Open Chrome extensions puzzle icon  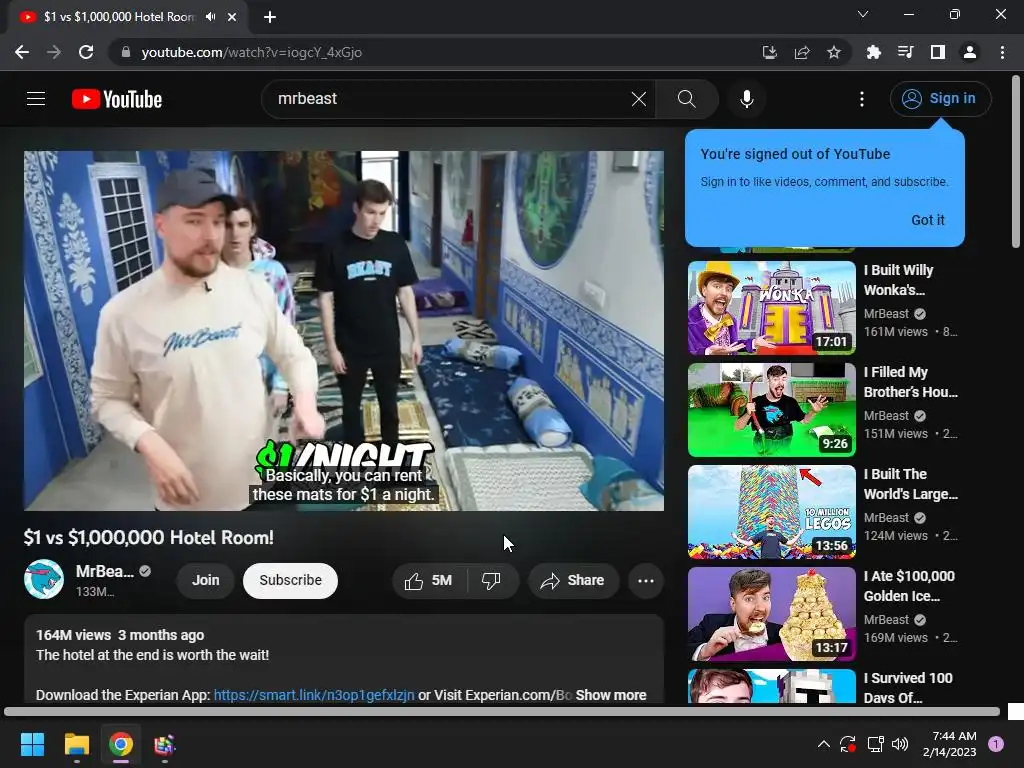(874, 52)
